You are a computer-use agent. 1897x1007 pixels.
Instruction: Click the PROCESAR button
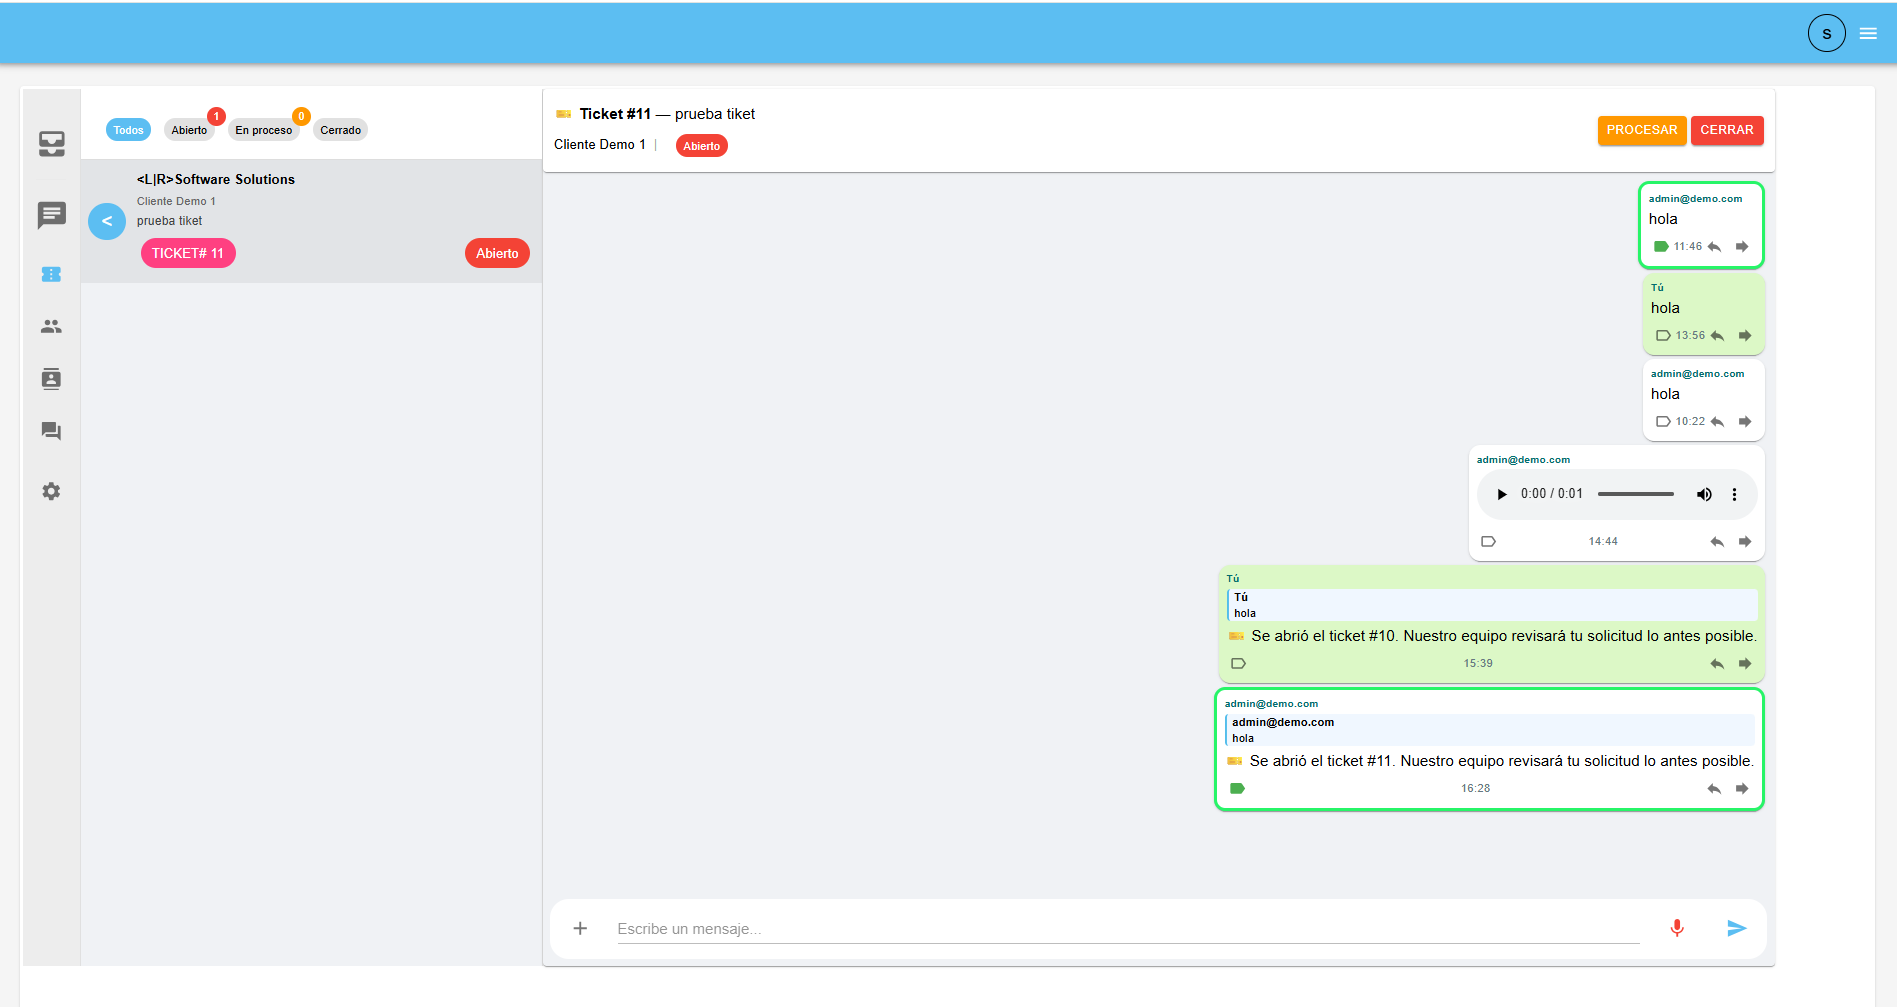tap(1642, 130)
